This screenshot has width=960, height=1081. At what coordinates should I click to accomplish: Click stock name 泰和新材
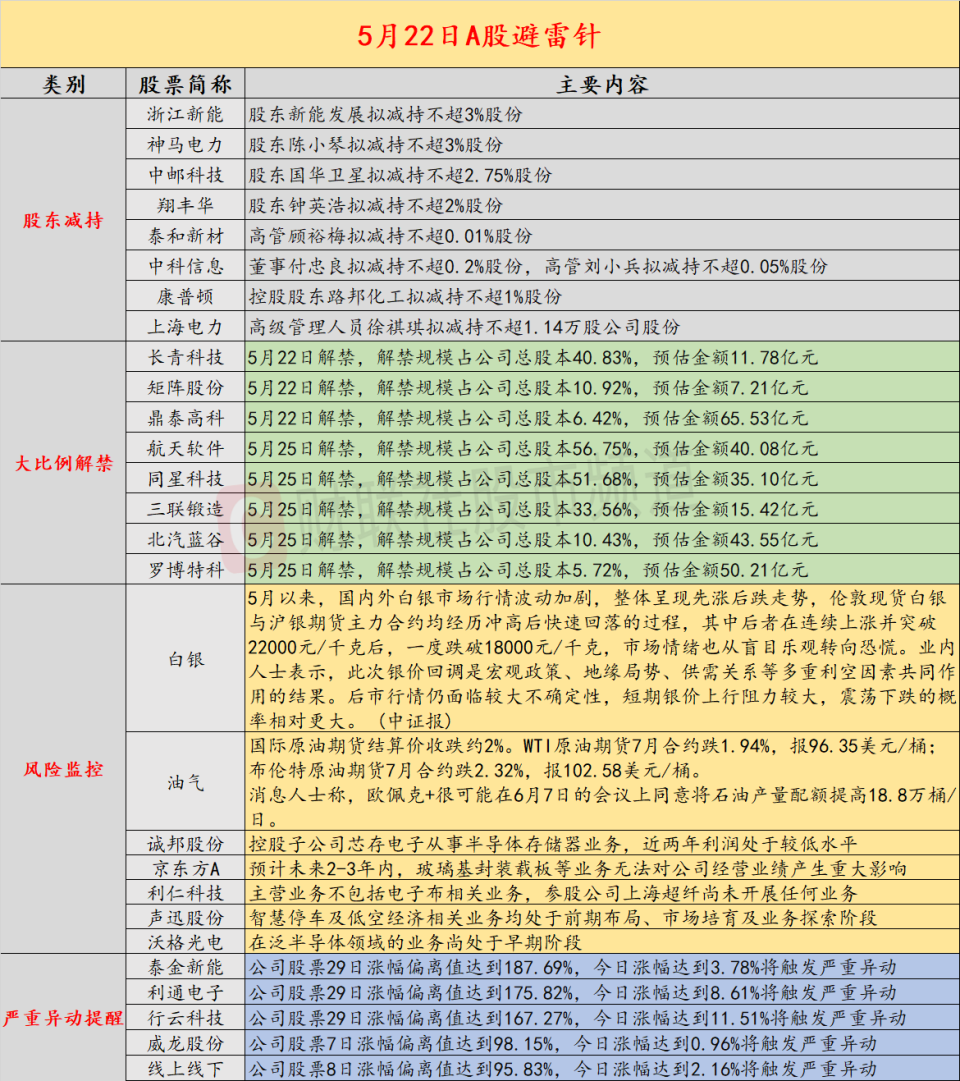coord(185,236)
